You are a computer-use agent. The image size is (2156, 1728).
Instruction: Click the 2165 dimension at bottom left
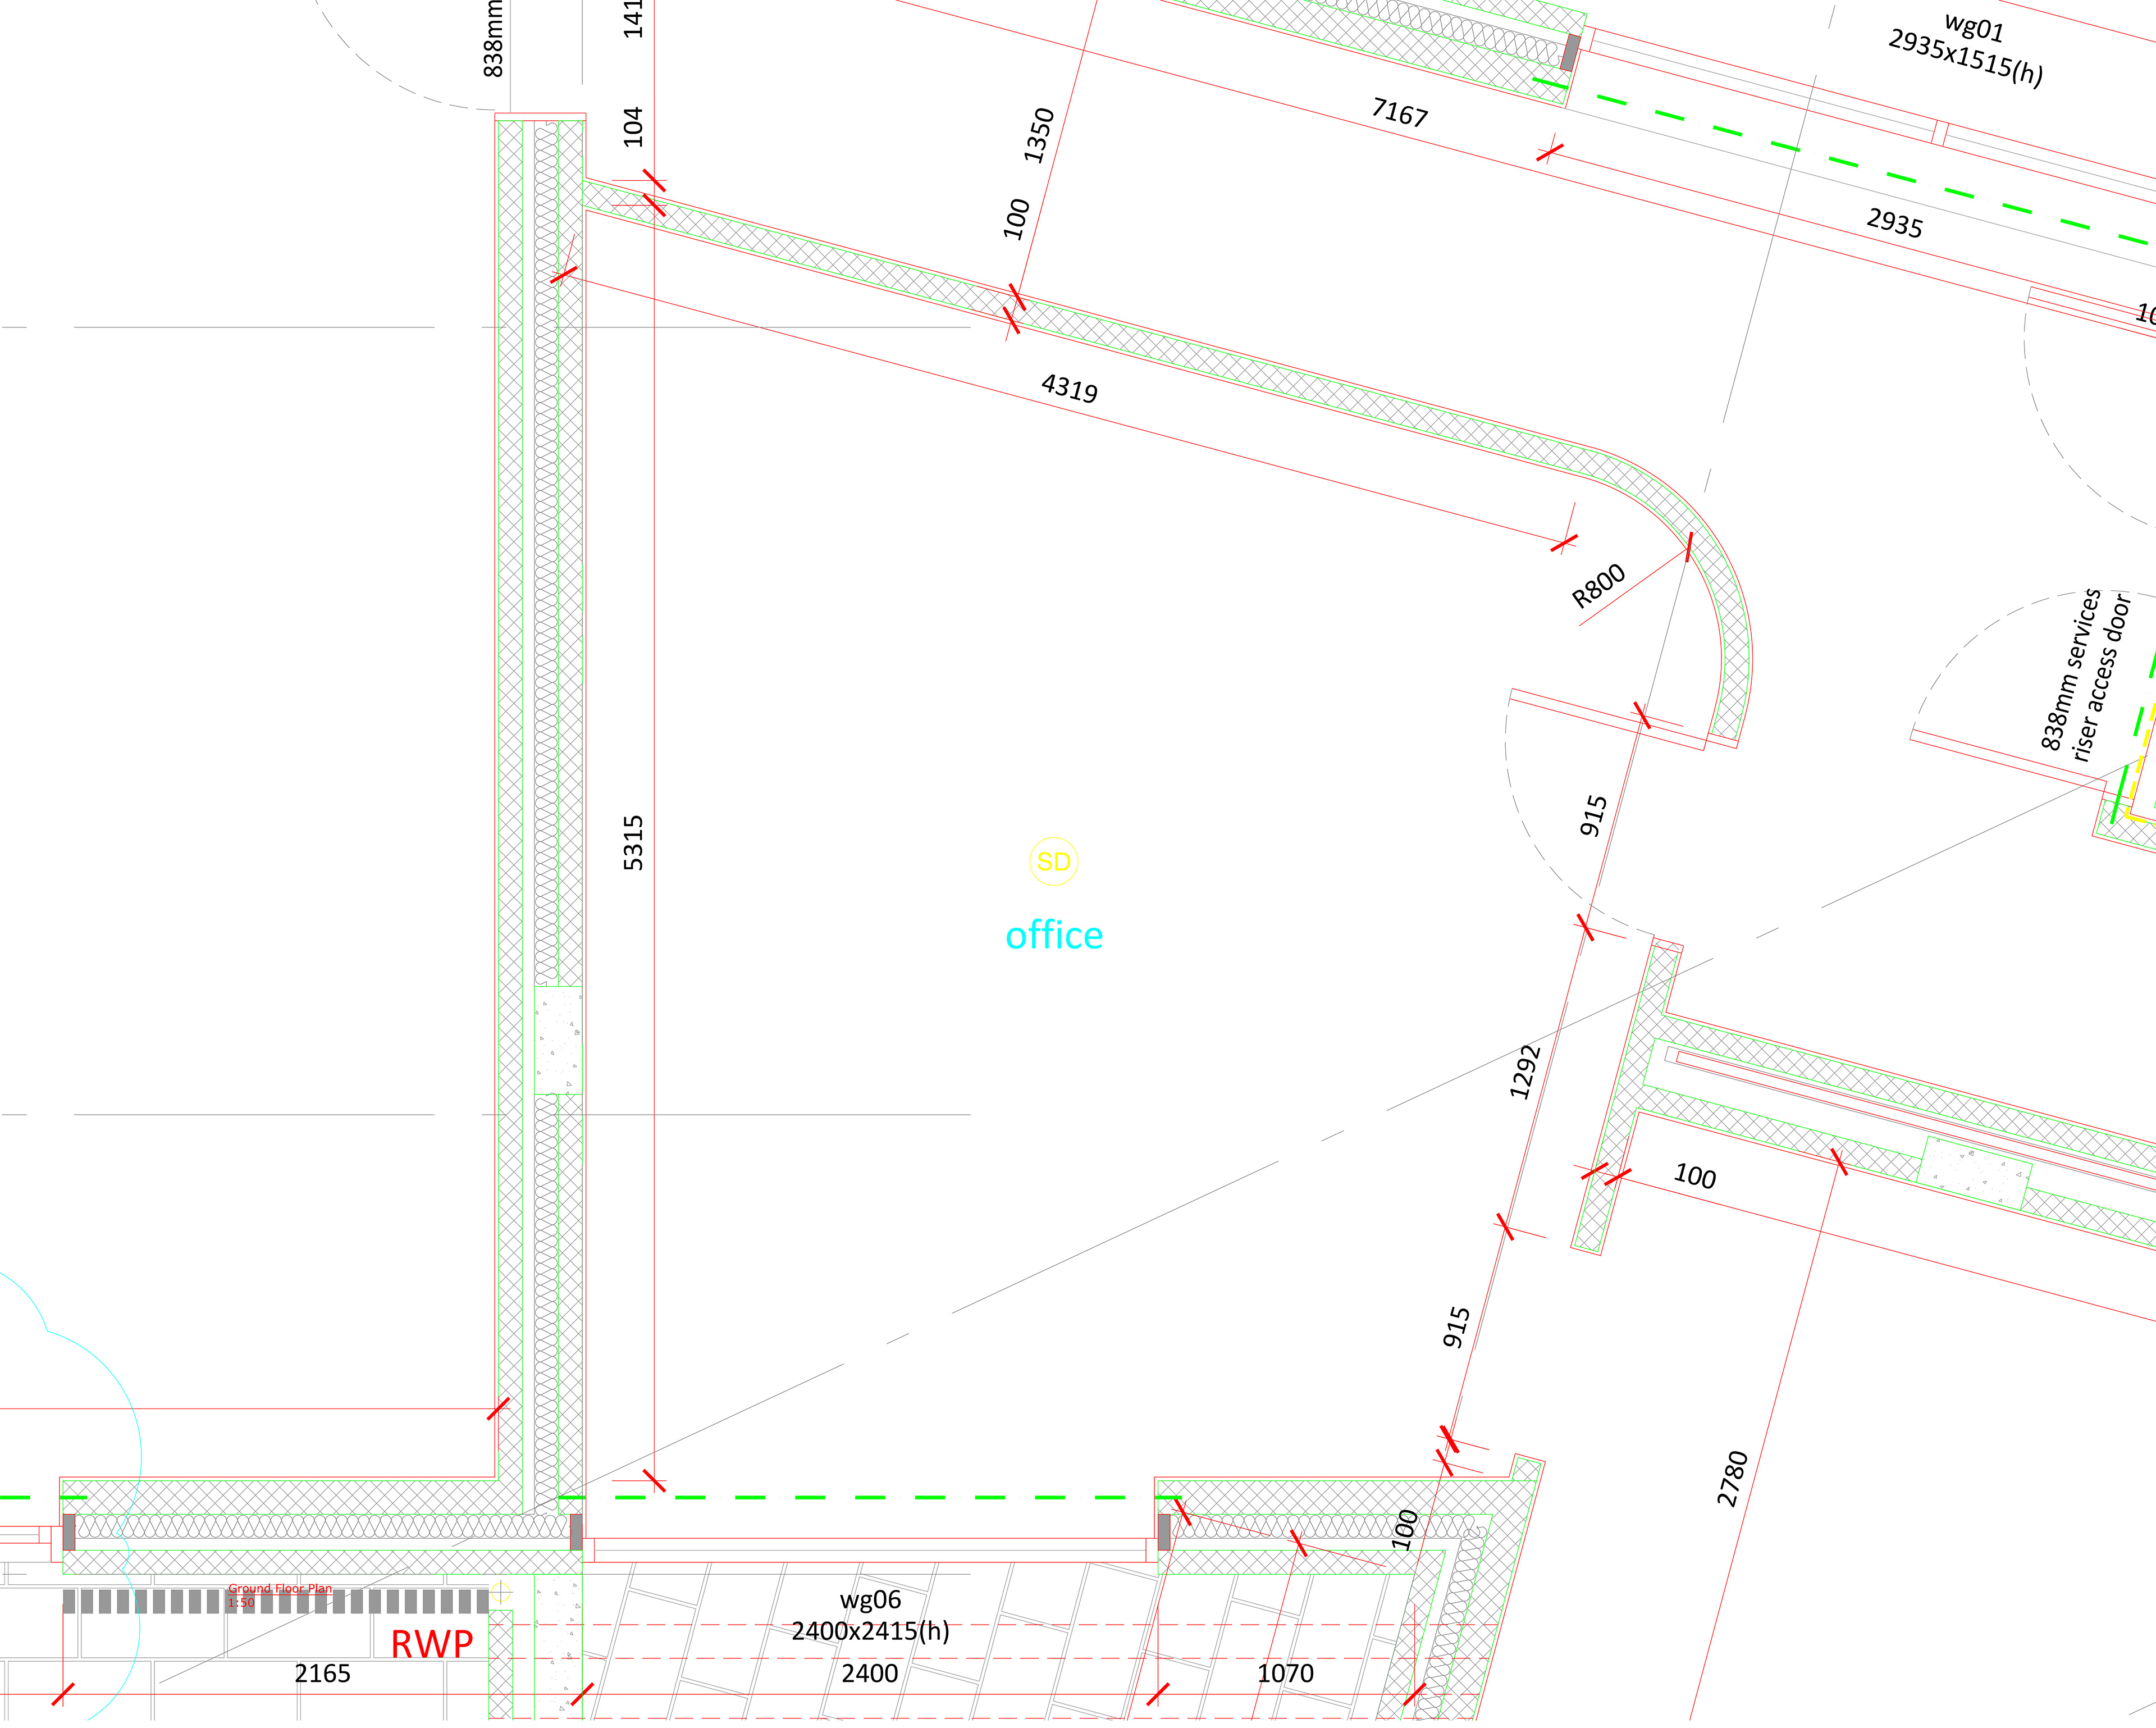point(322,1674)
